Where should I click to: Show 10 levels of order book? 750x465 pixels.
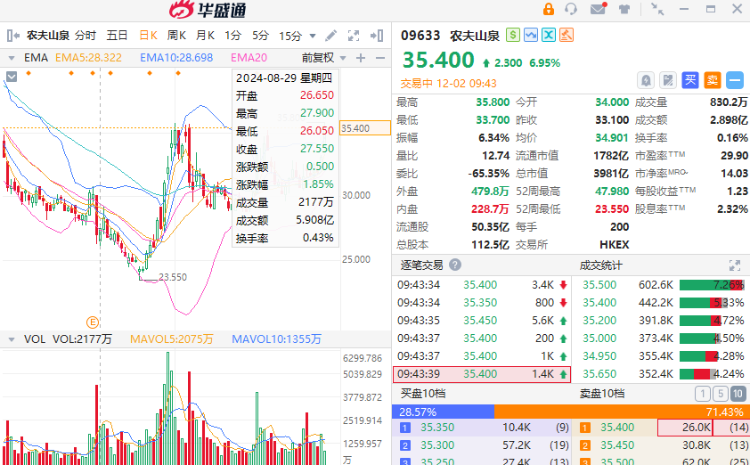tap(738, 394)
